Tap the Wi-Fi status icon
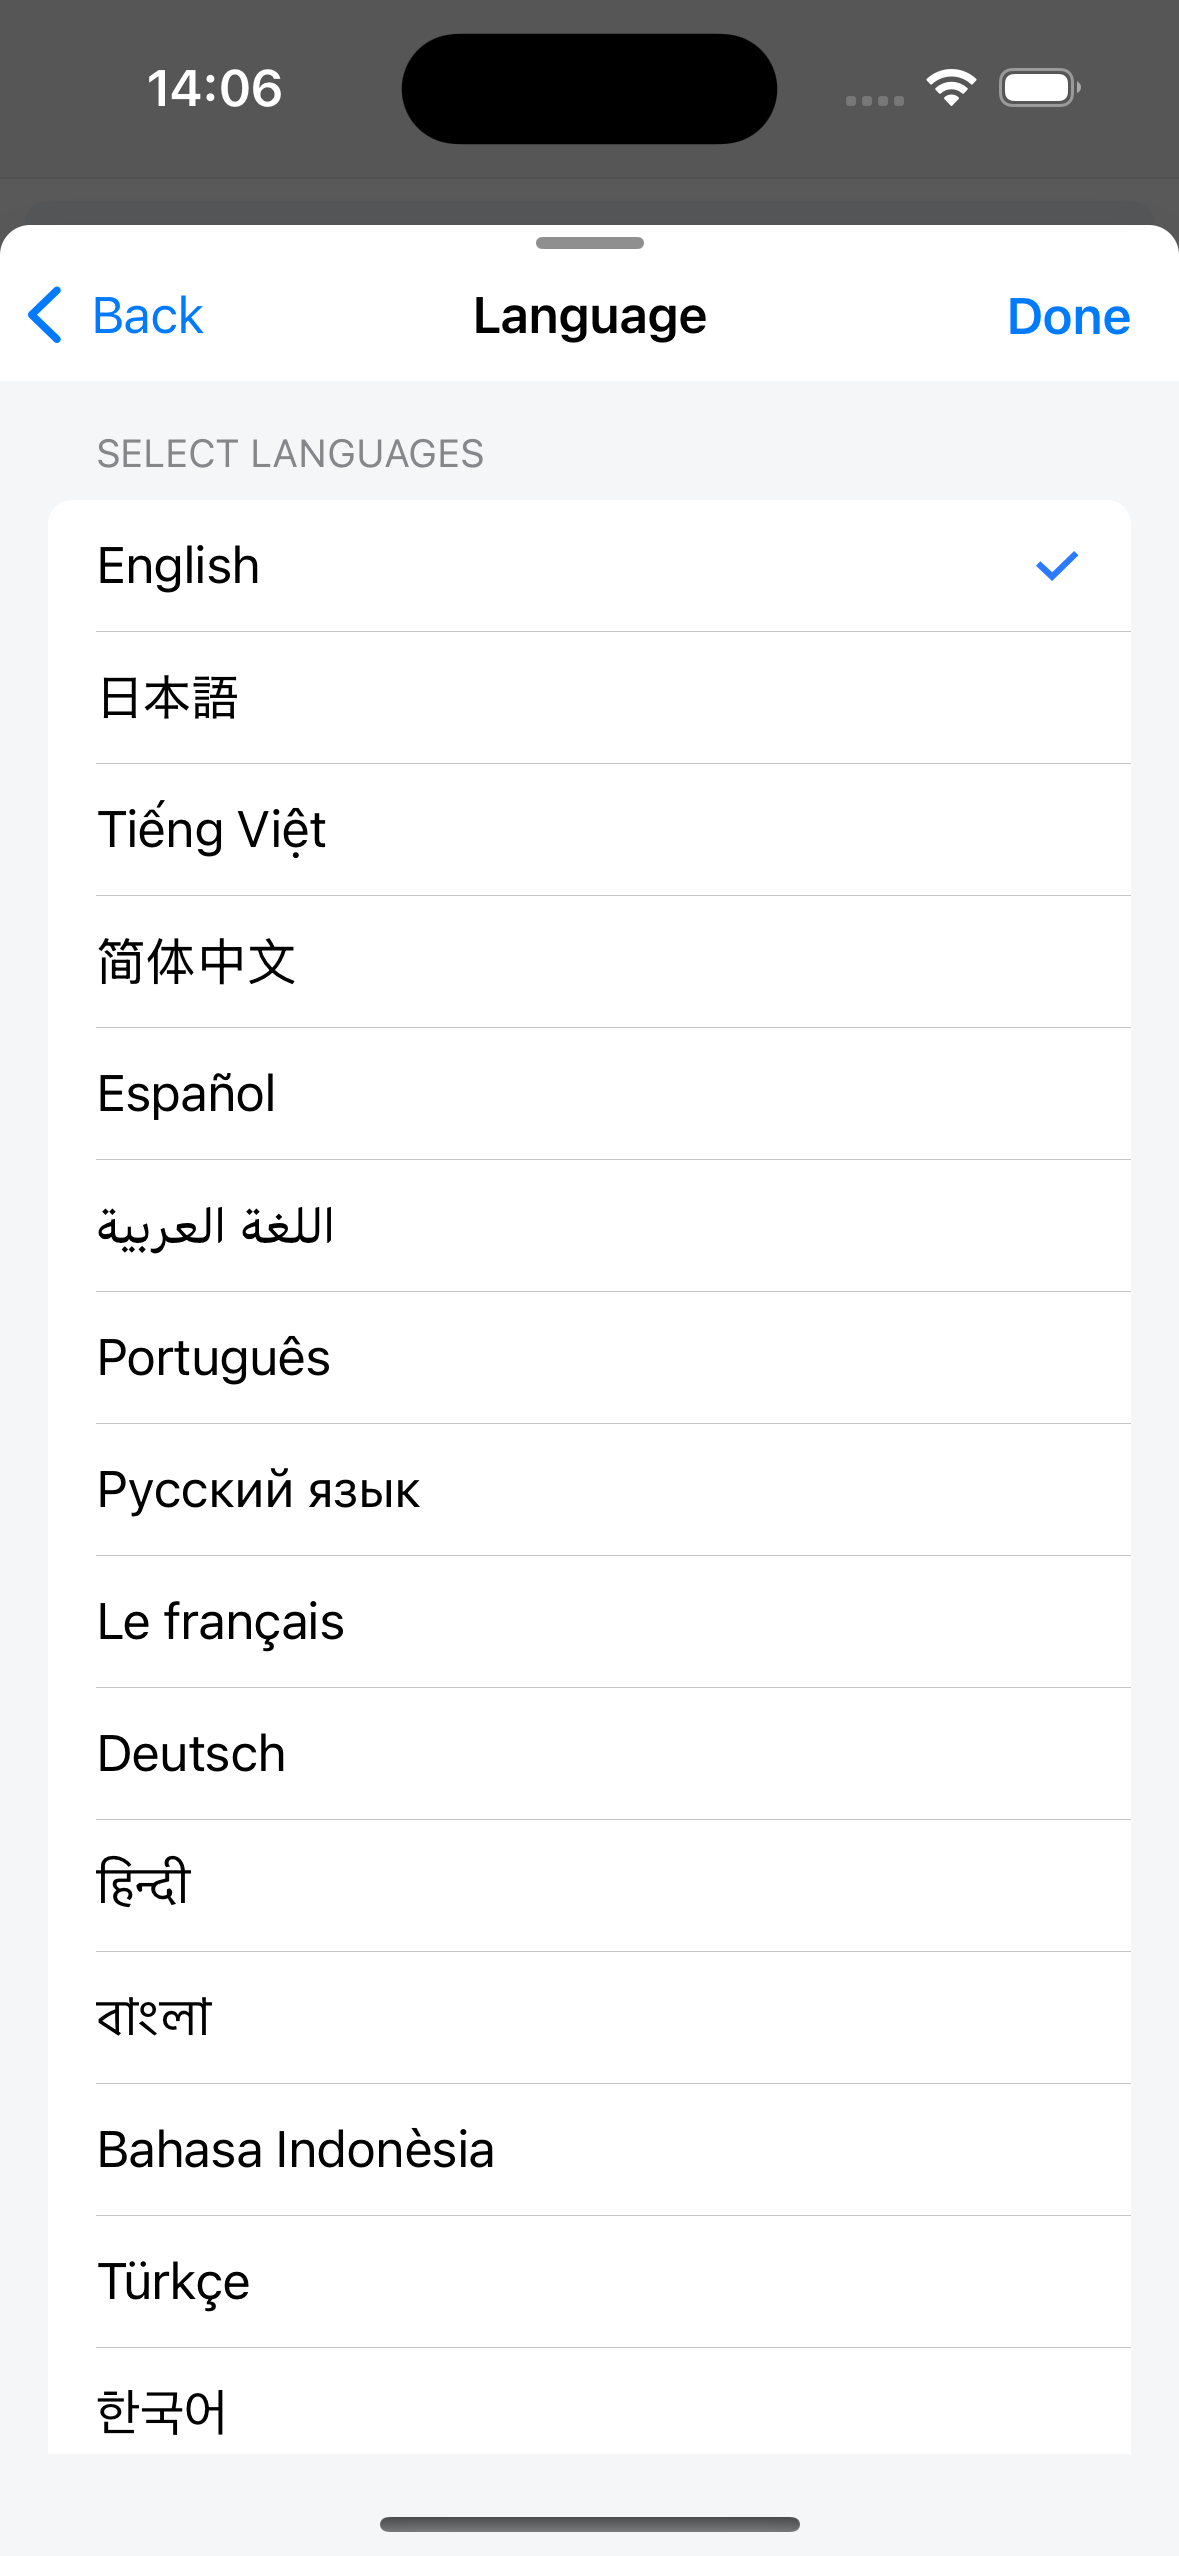Viewport: 1179px width, 2556px height. point(951,88)
